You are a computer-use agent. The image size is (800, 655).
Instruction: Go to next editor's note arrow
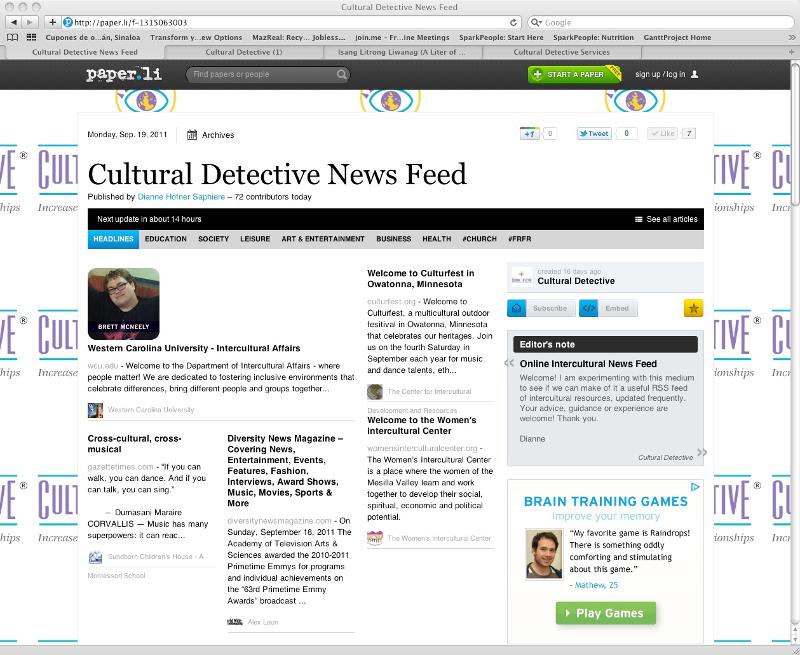[701, 453]
